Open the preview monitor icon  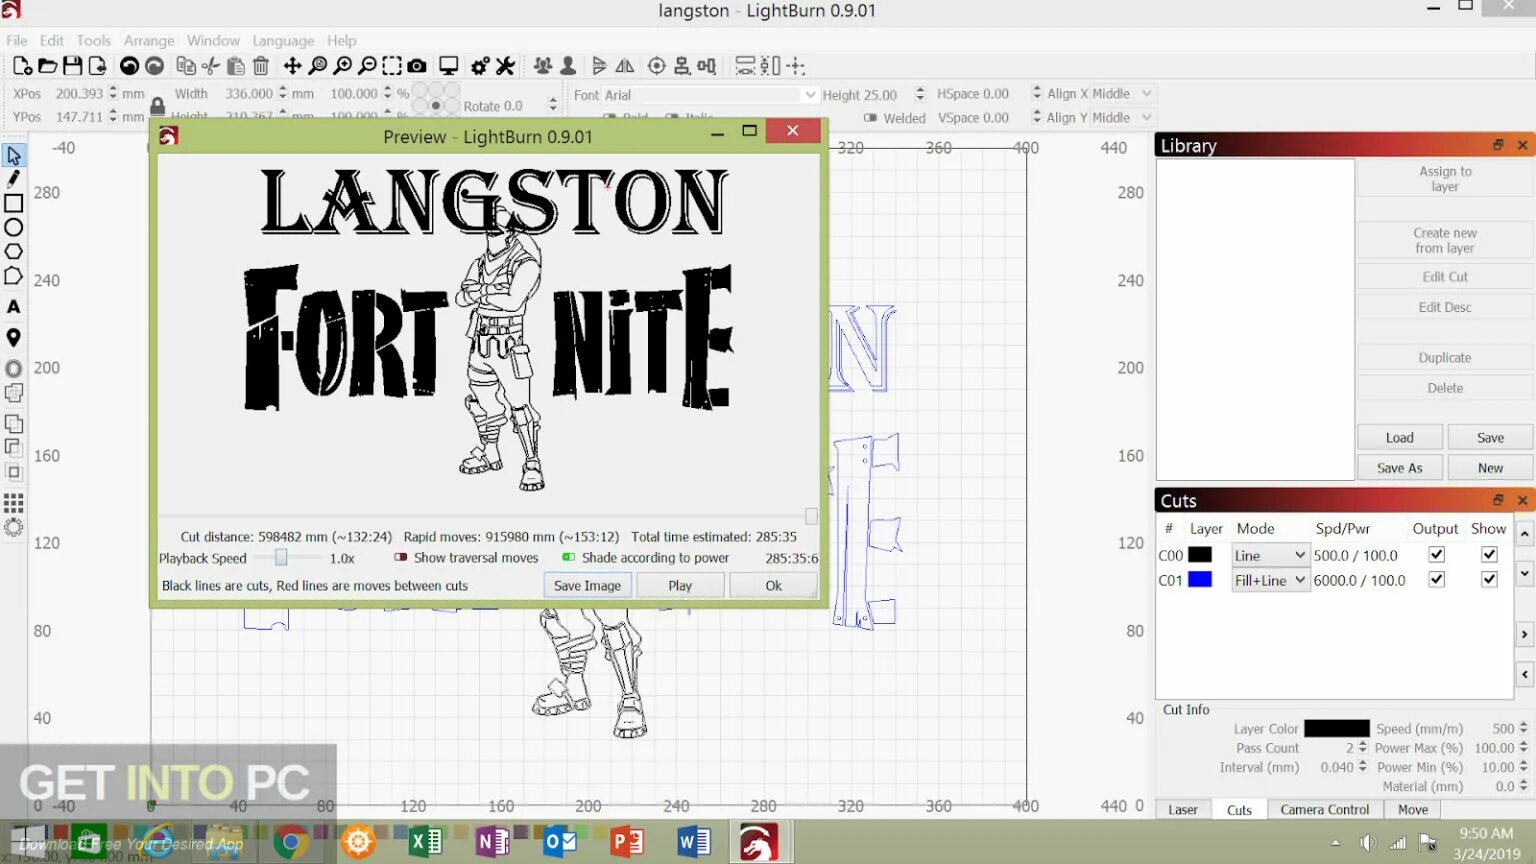[449, 66]
